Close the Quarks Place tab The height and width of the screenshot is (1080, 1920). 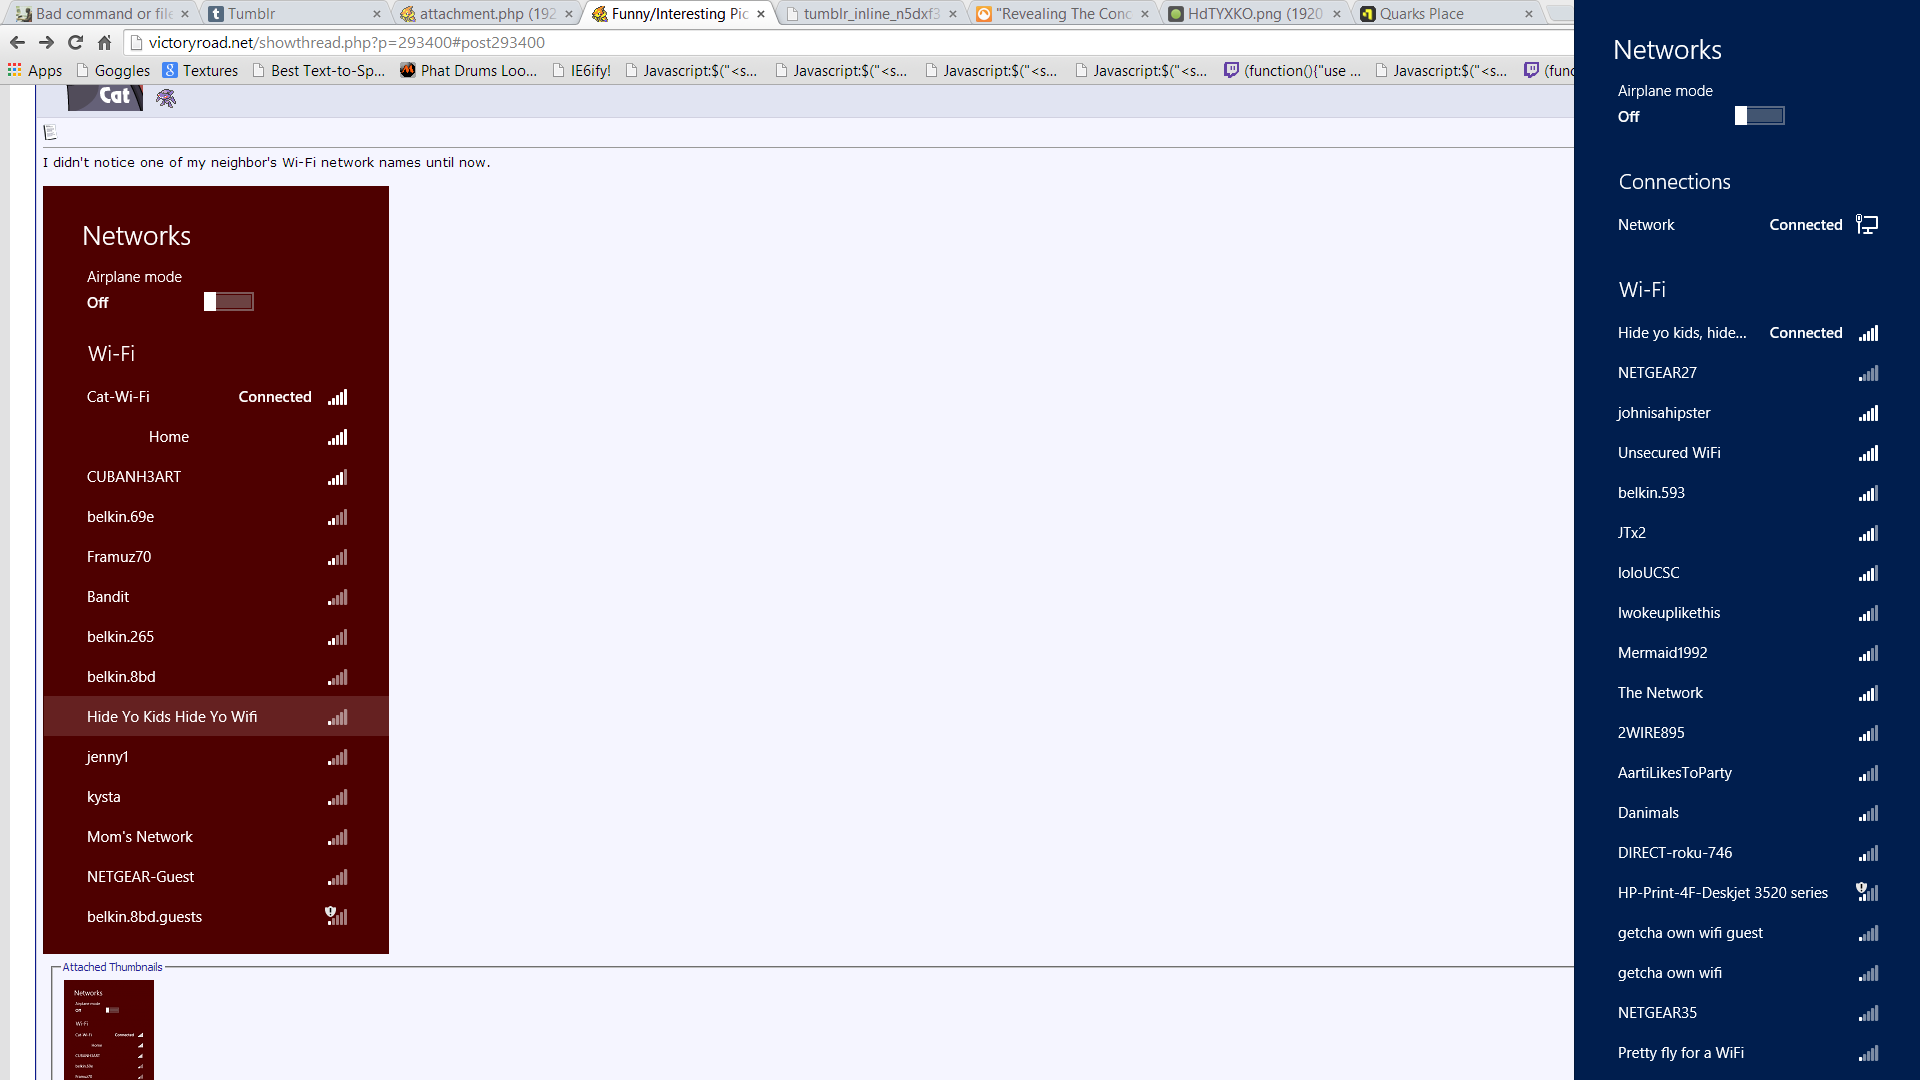(x=1528, y=14)
